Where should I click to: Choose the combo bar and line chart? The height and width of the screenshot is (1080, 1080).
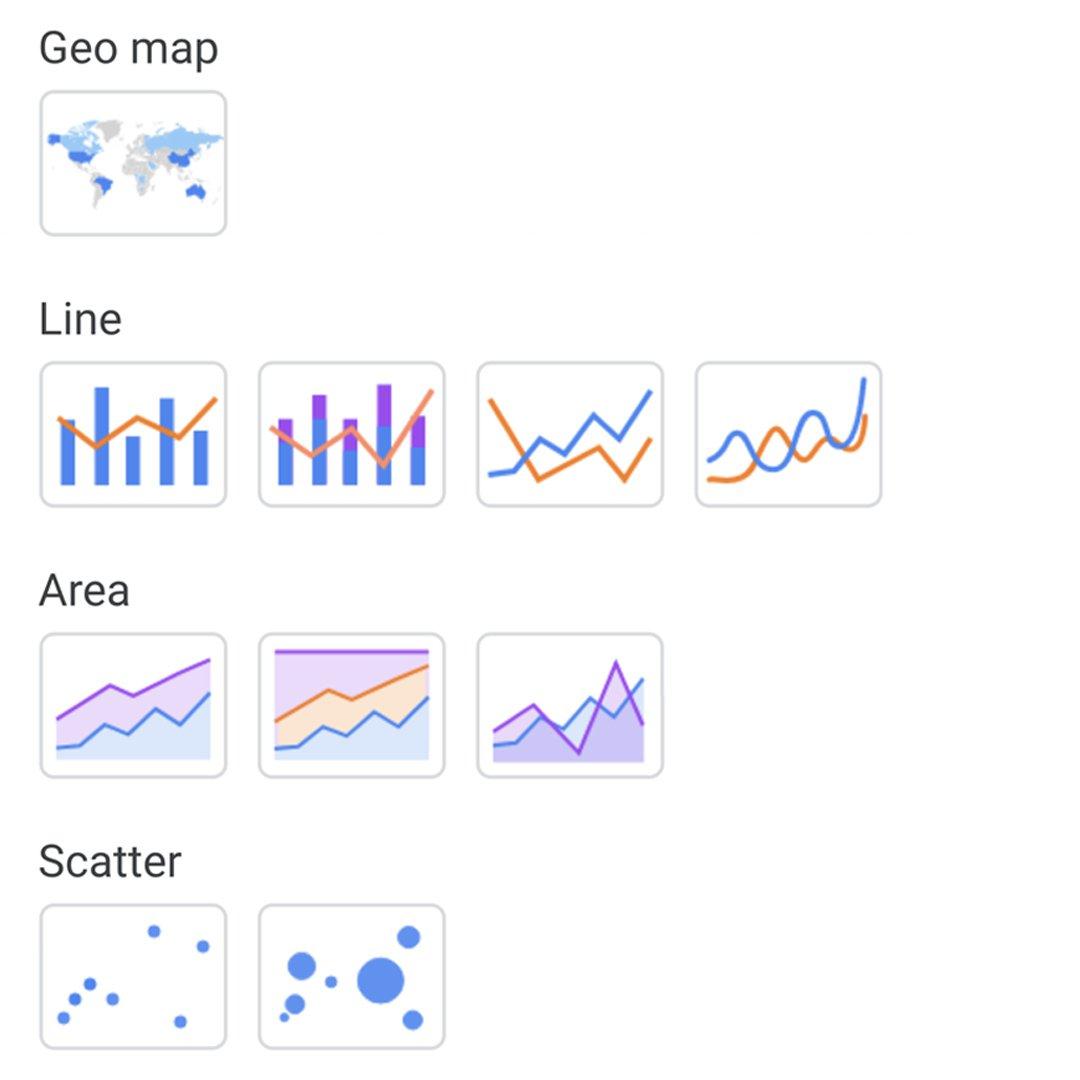click(x=133, y=434)
